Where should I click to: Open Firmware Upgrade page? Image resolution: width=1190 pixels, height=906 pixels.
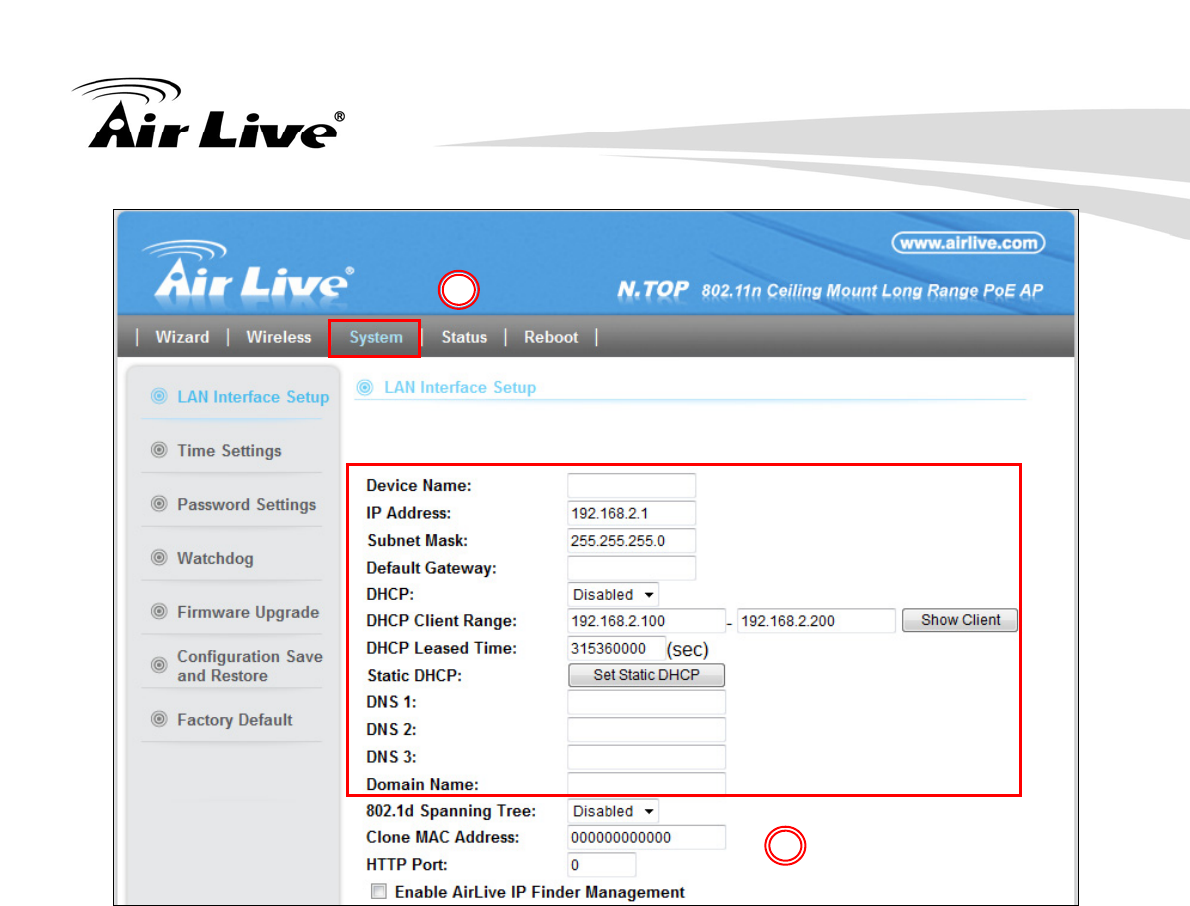click(248, 612)
